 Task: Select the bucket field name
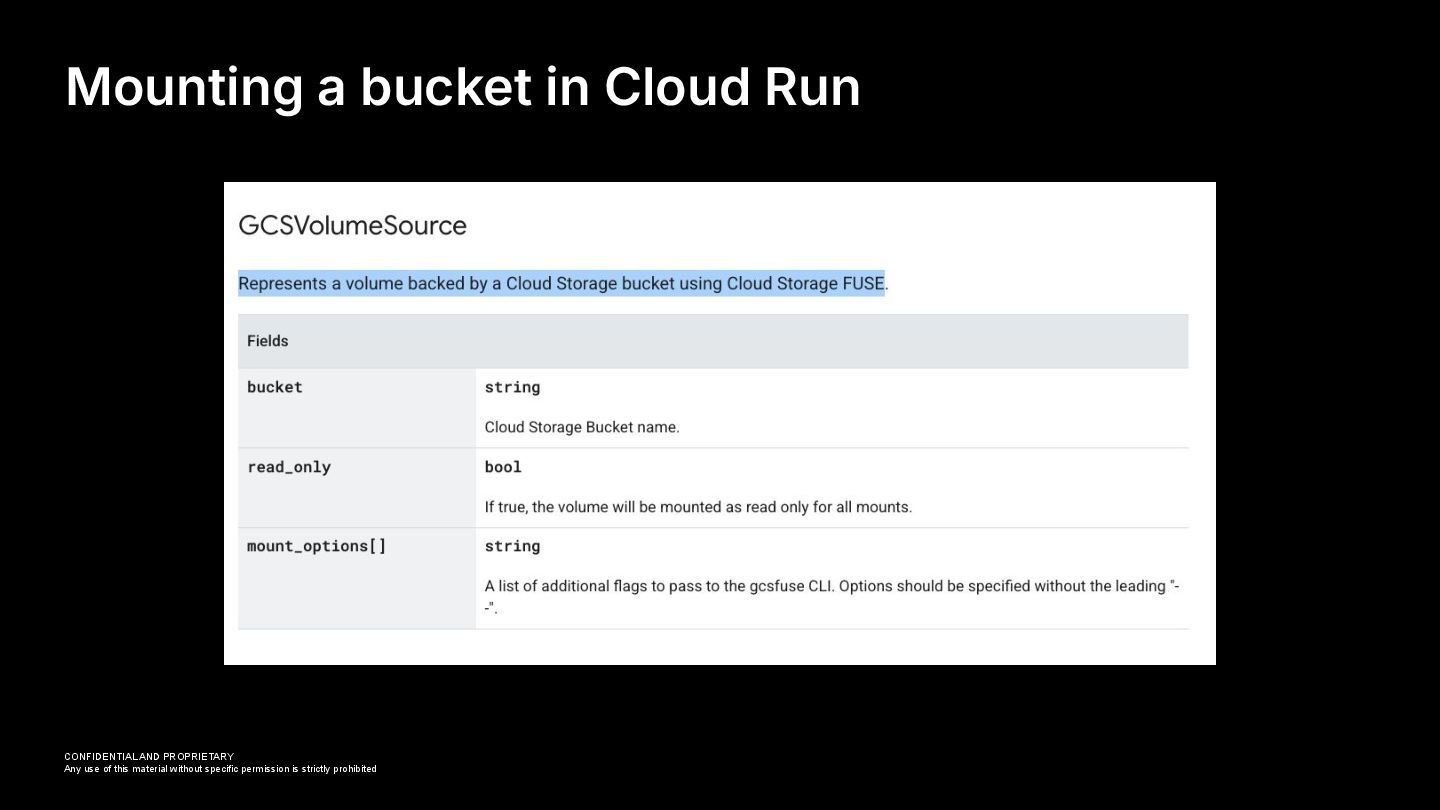275,387
